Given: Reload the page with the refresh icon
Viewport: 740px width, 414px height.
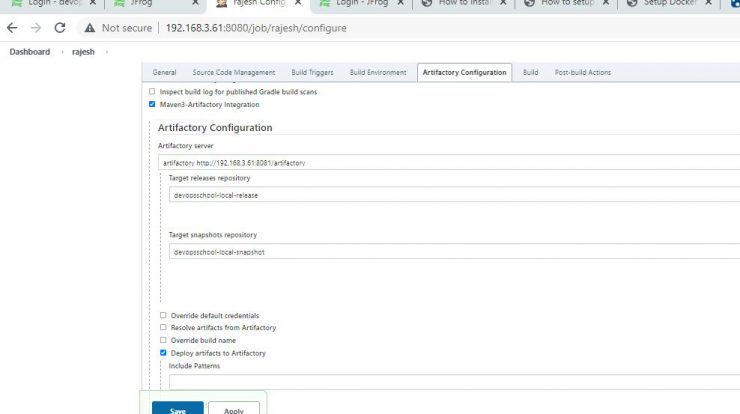Looking at the screenshot, I should pos(60,28).
